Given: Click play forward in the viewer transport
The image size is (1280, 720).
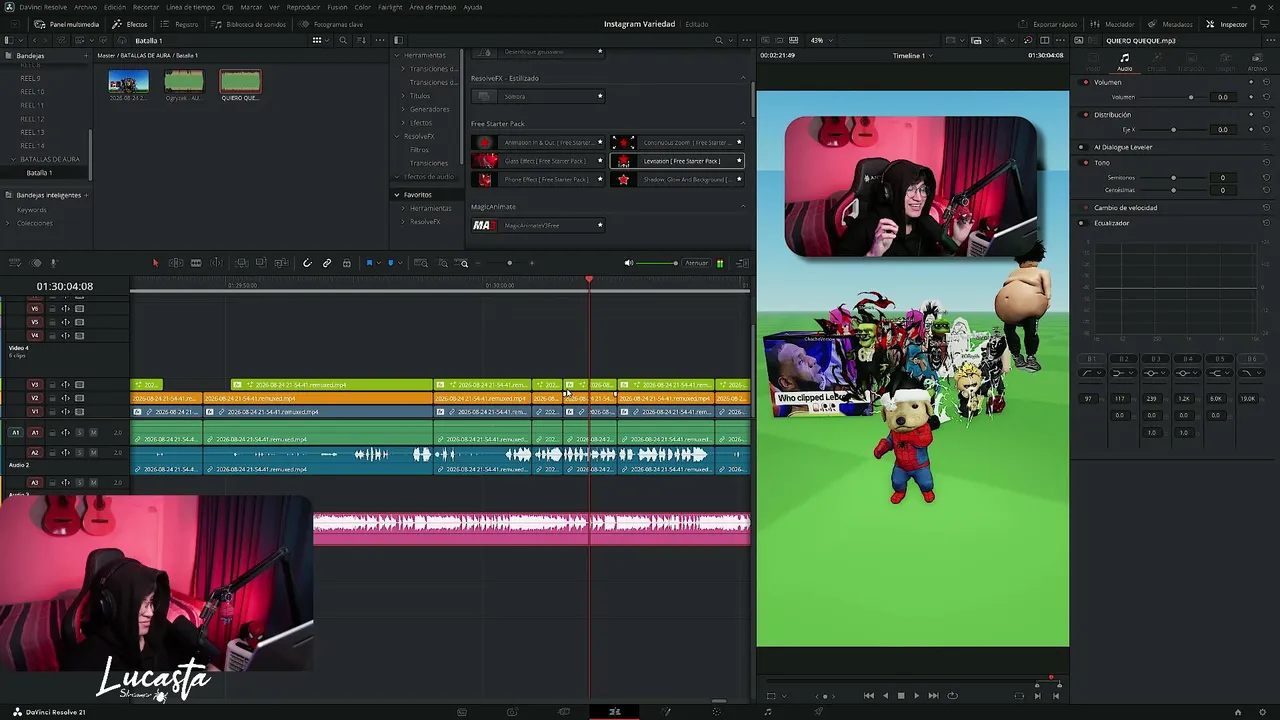Looking at the screenshot, I should [916, 696].
